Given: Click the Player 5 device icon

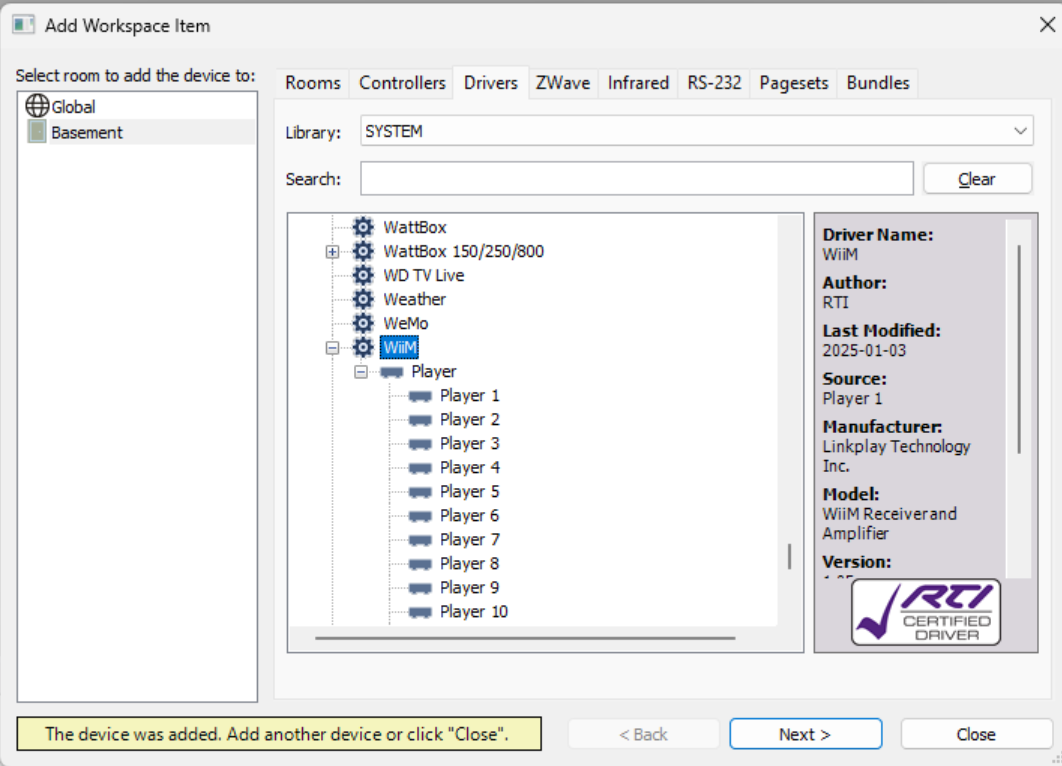Looking at the screenshot, I should pos(421,492).
